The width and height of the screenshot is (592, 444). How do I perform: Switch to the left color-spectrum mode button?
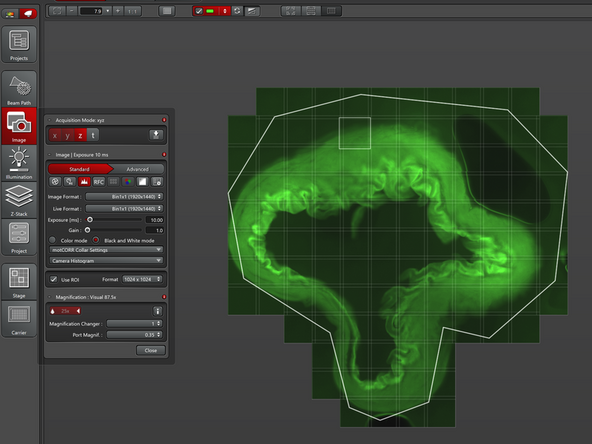pyautogui.click(x=10, y=14)
